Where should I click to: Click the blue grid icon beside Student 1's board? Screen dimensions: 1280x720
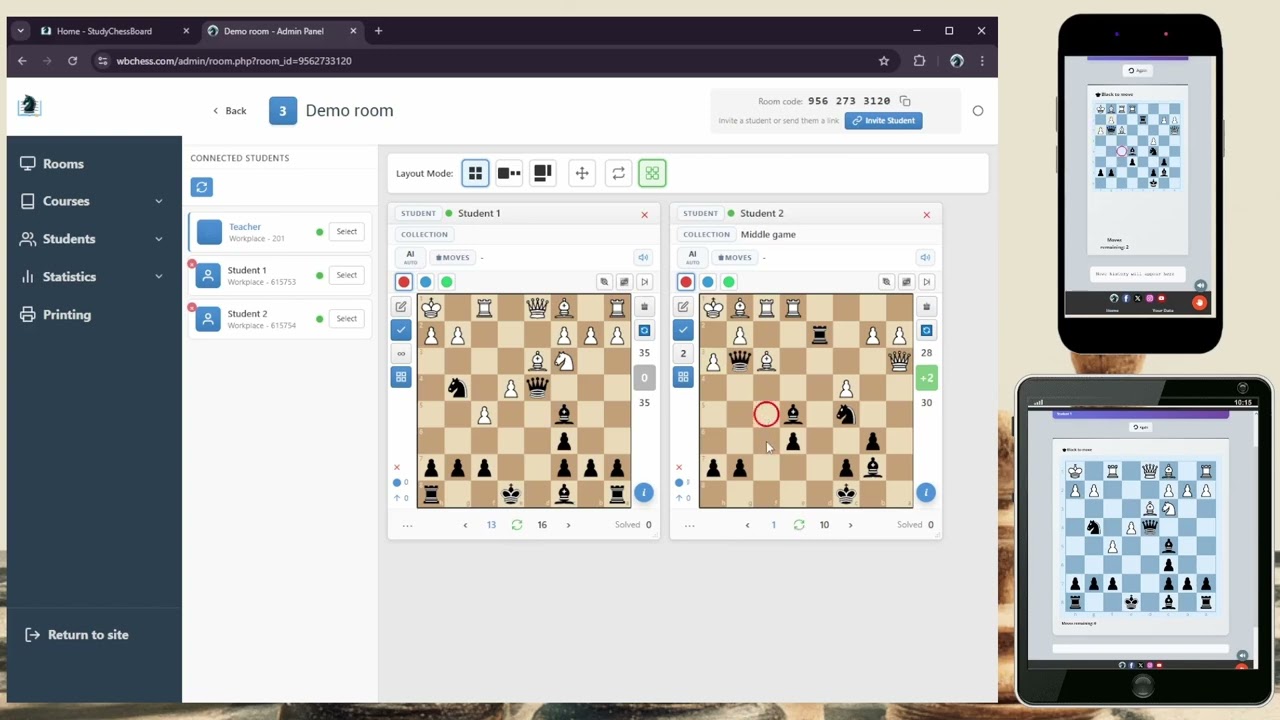click(401, 377)
